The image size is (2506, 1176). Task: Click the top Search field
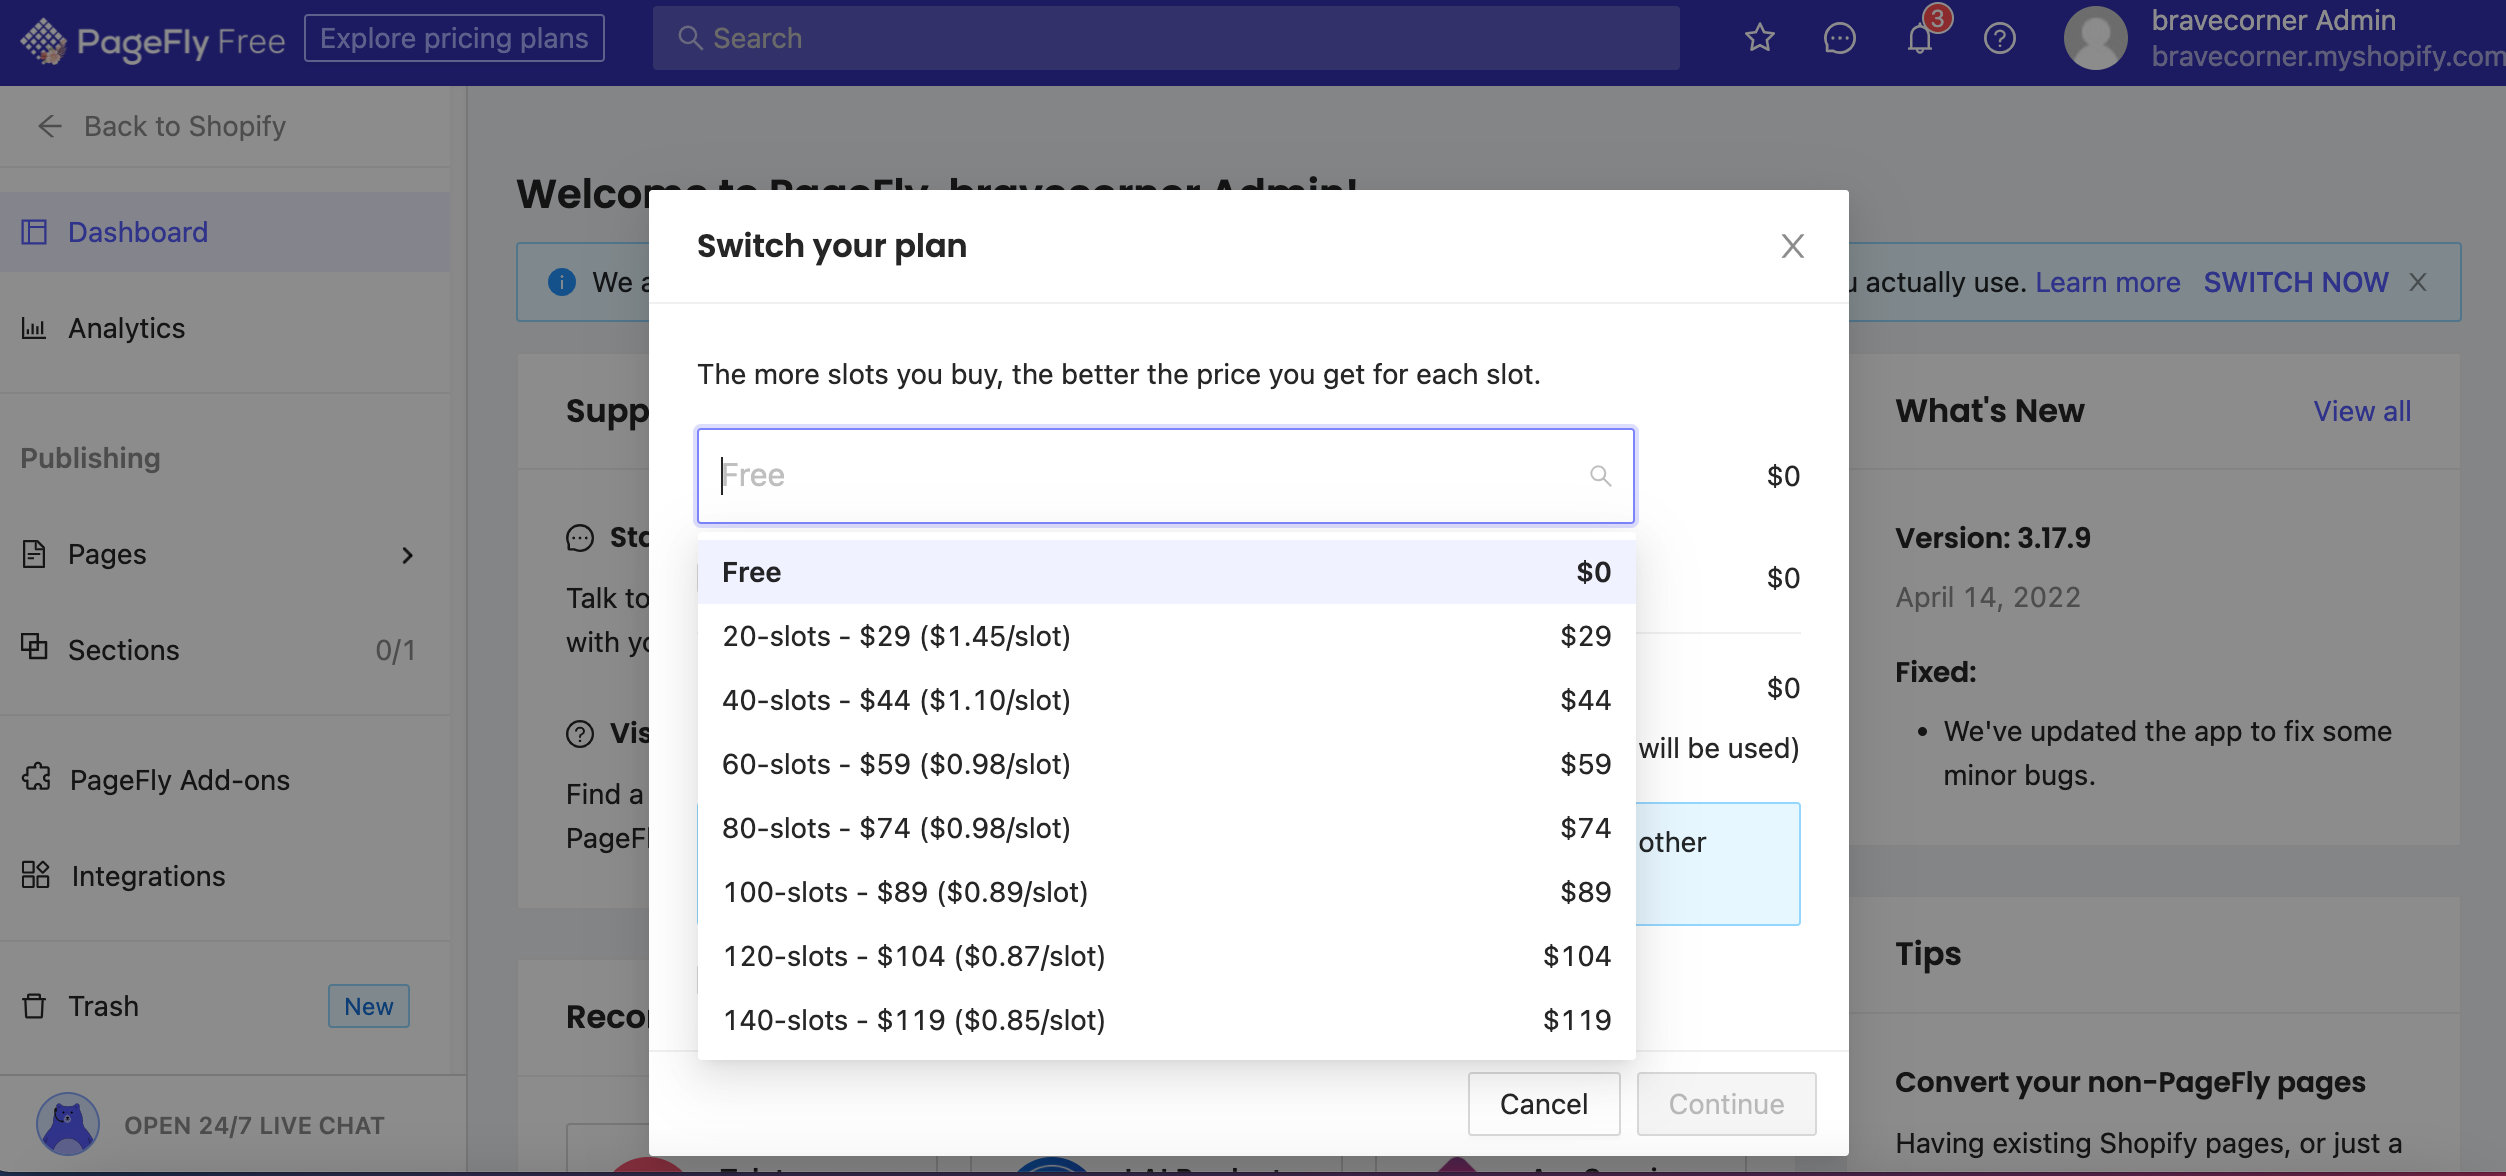point(1166,38)
